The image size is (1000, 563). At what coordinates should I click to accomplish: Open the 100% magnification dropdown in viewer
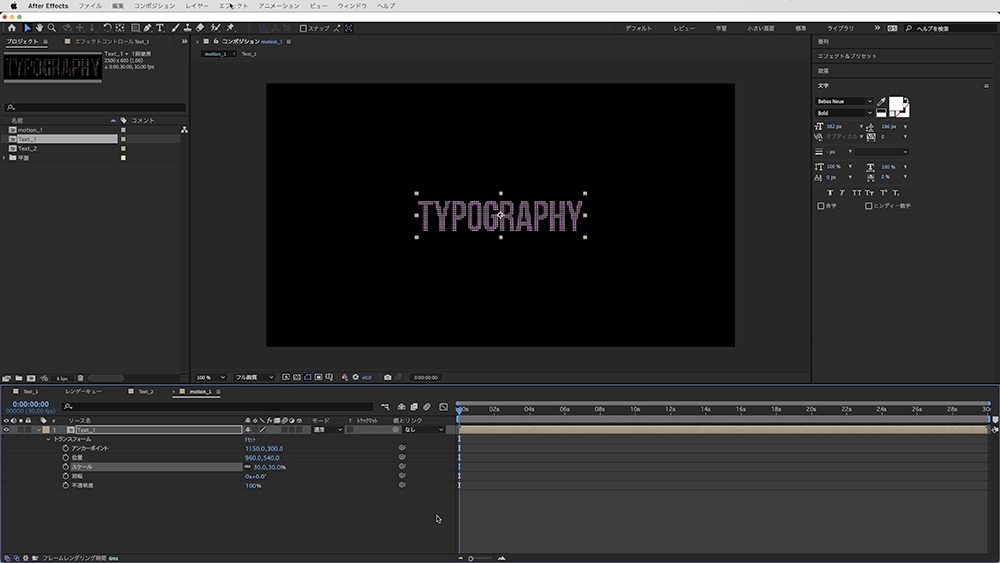pyautogui.click(x=207, y=377)
